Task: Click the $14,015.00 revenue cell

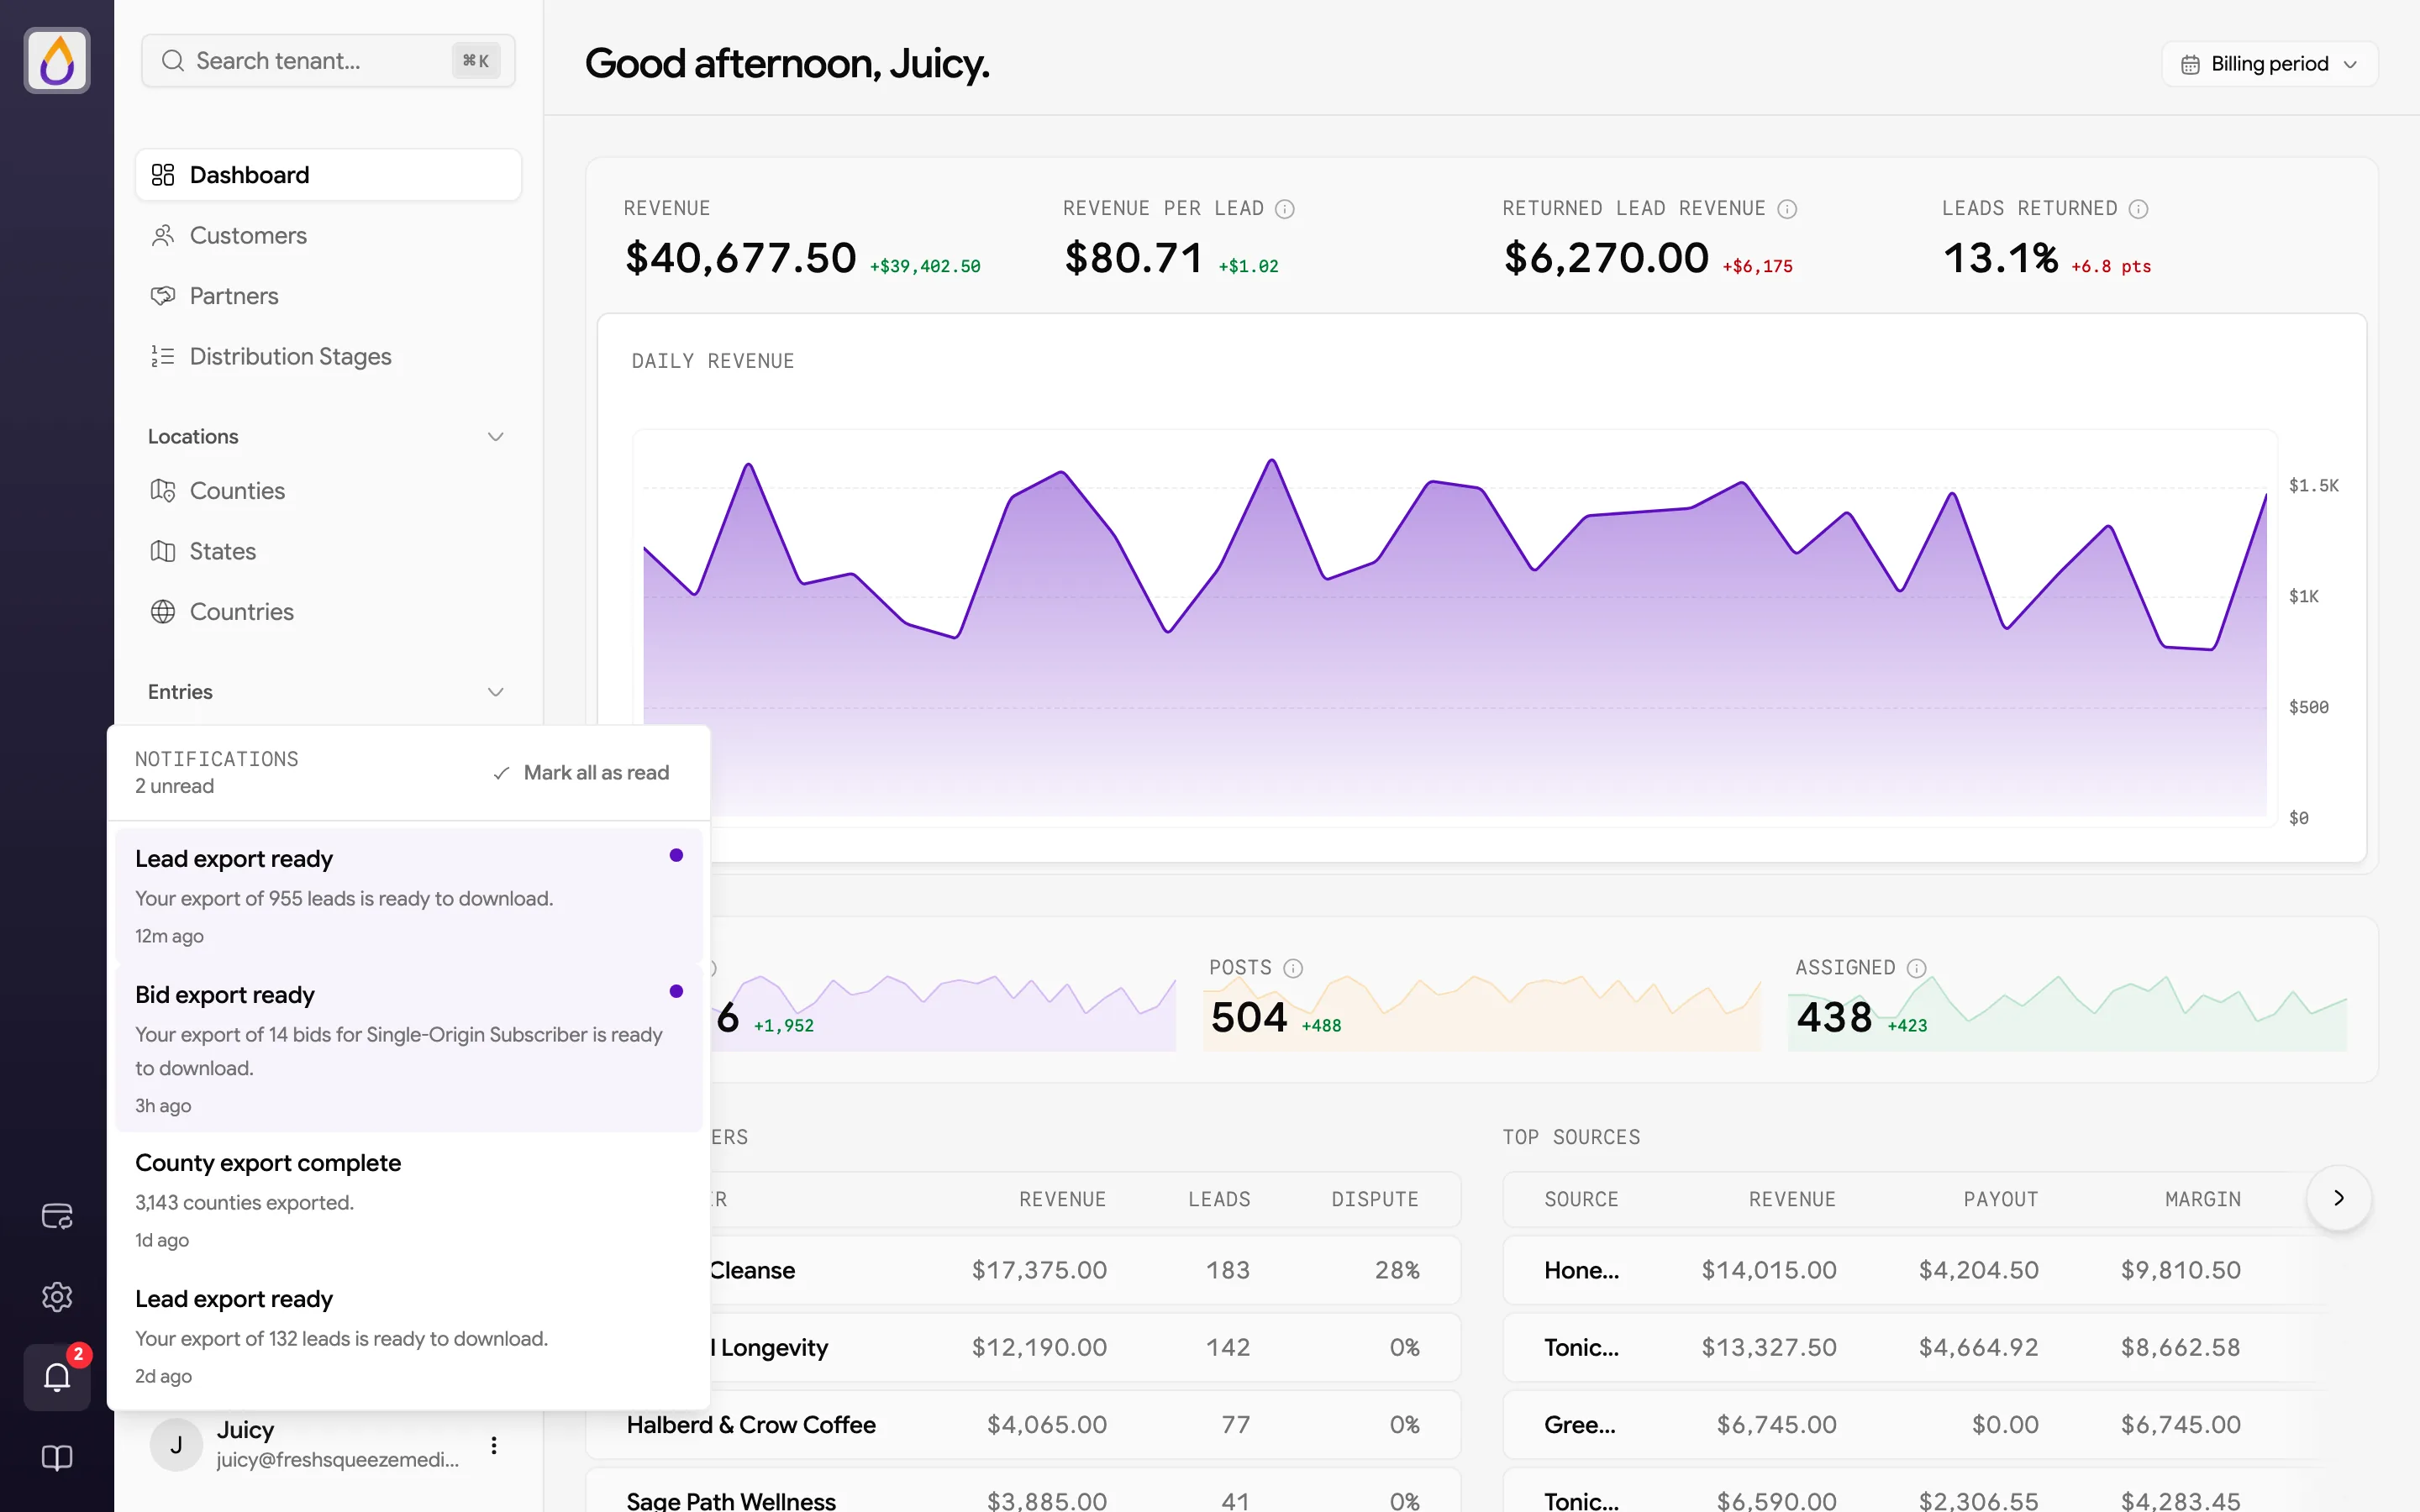Action: [x=1768, y=1270]
